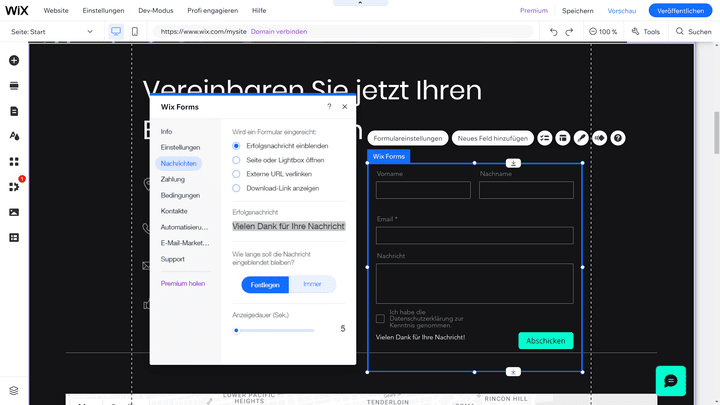Open the Hilfe menu
Screen dimensions: 720x405
259,11
